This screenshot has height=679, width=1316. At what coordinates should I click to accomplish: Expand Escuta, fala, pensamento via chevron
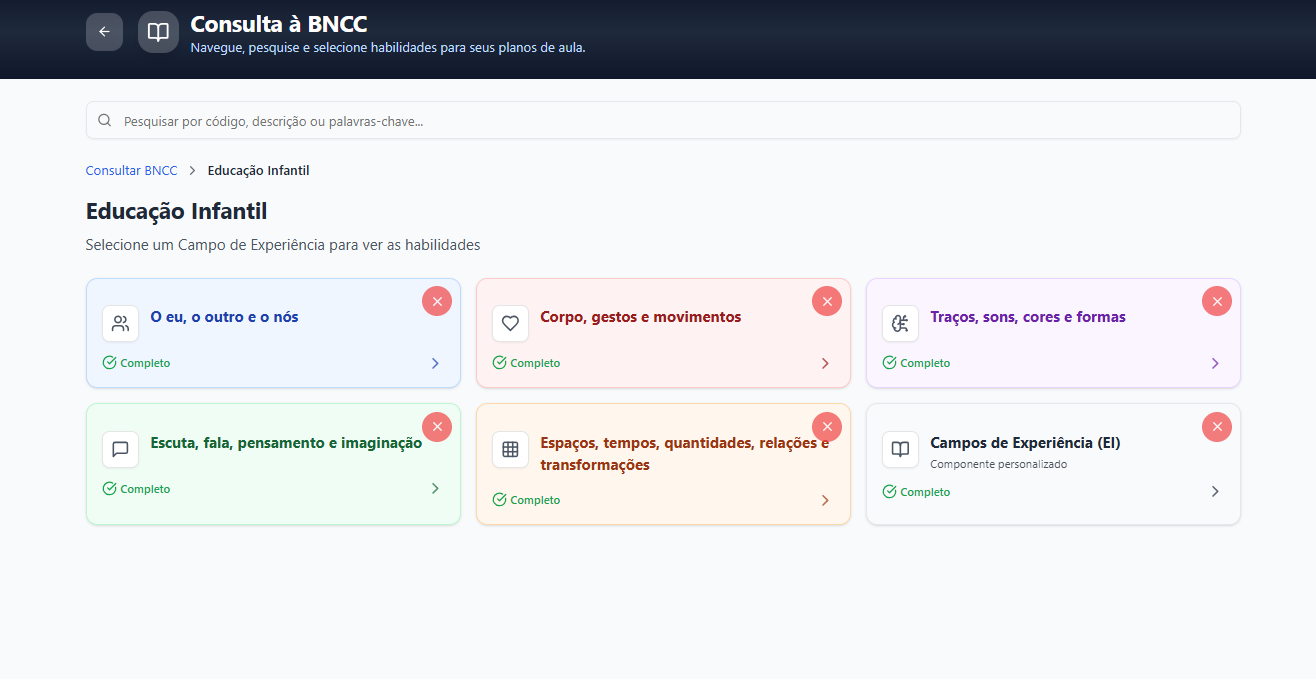[x=435, y=489]
